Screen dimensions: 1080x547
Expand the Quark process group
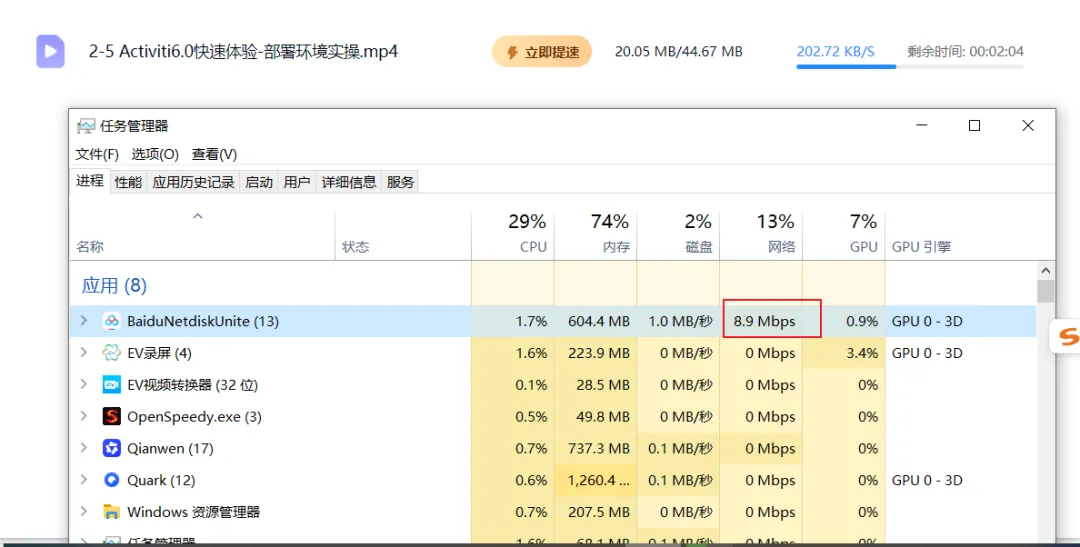(x=84, y=479)
